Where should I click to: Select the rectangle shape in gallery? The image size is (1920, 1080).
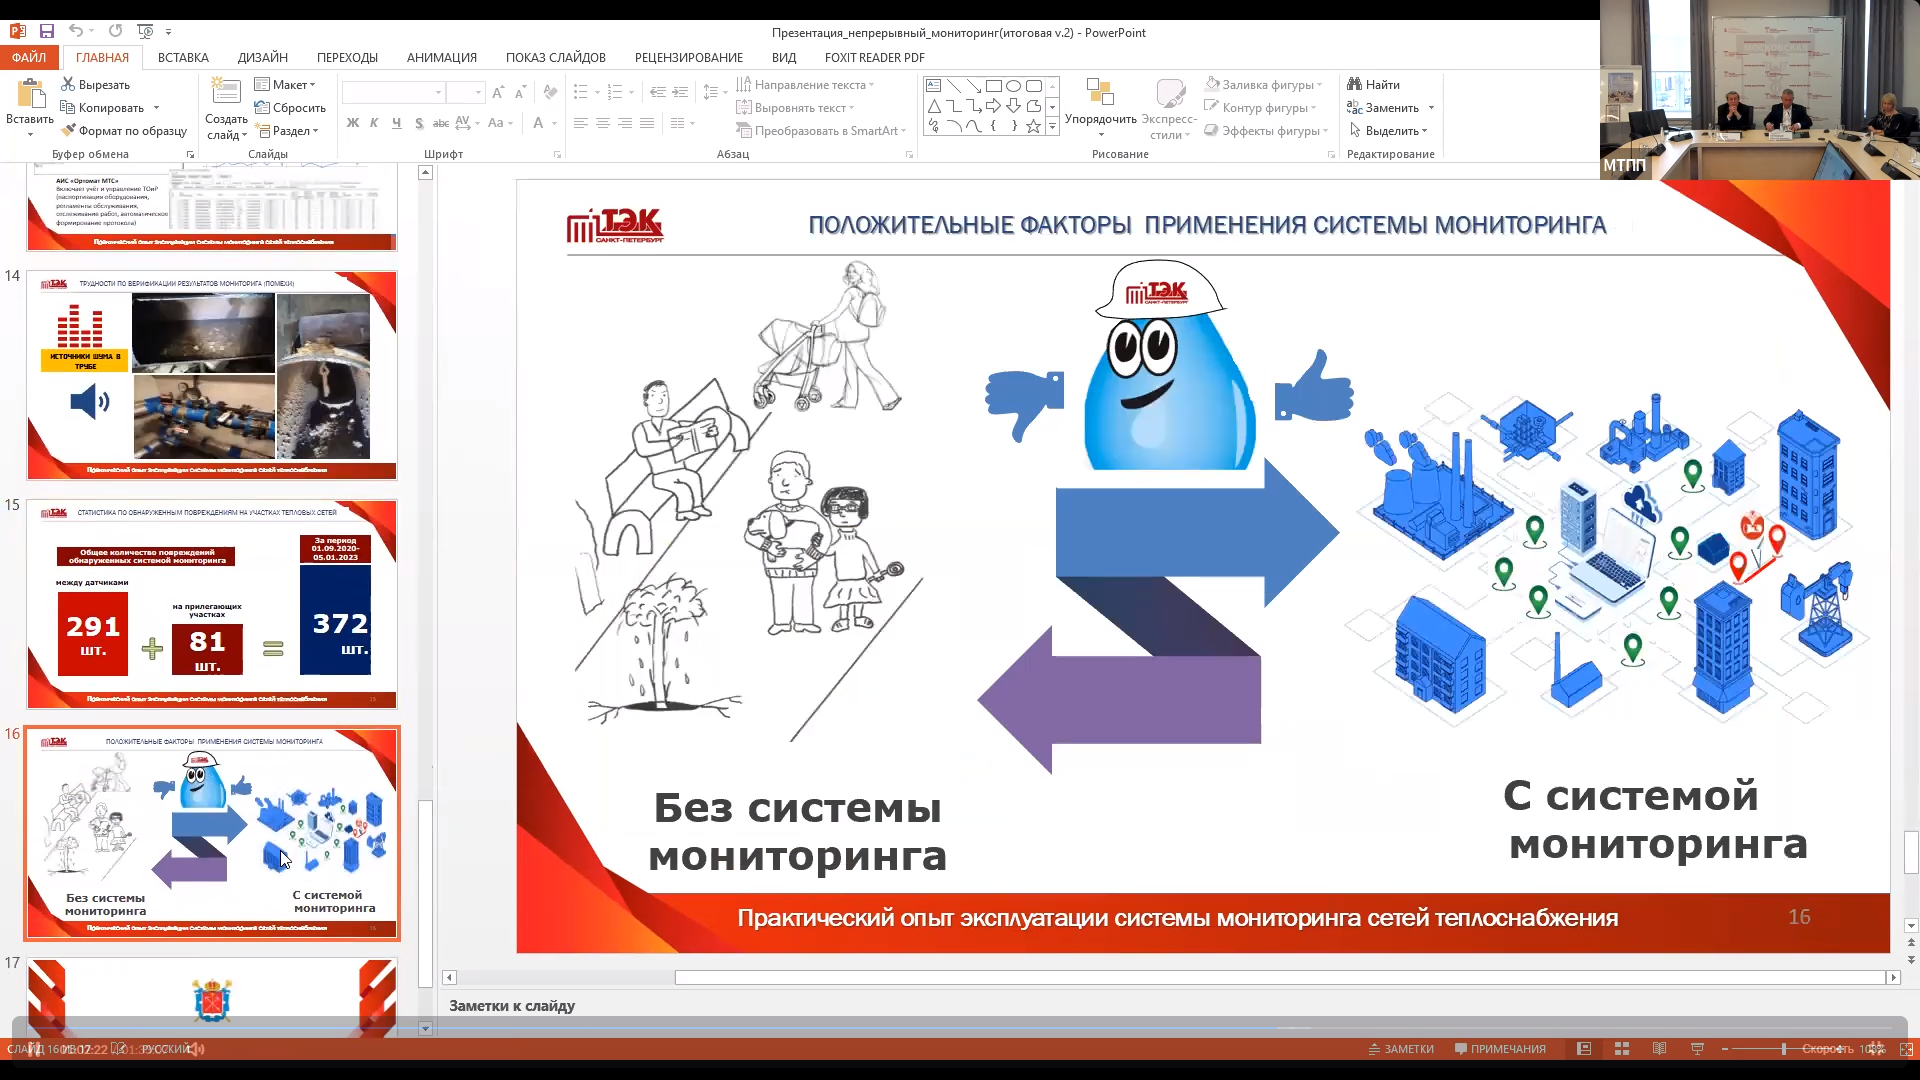click(x=993, y=86)
